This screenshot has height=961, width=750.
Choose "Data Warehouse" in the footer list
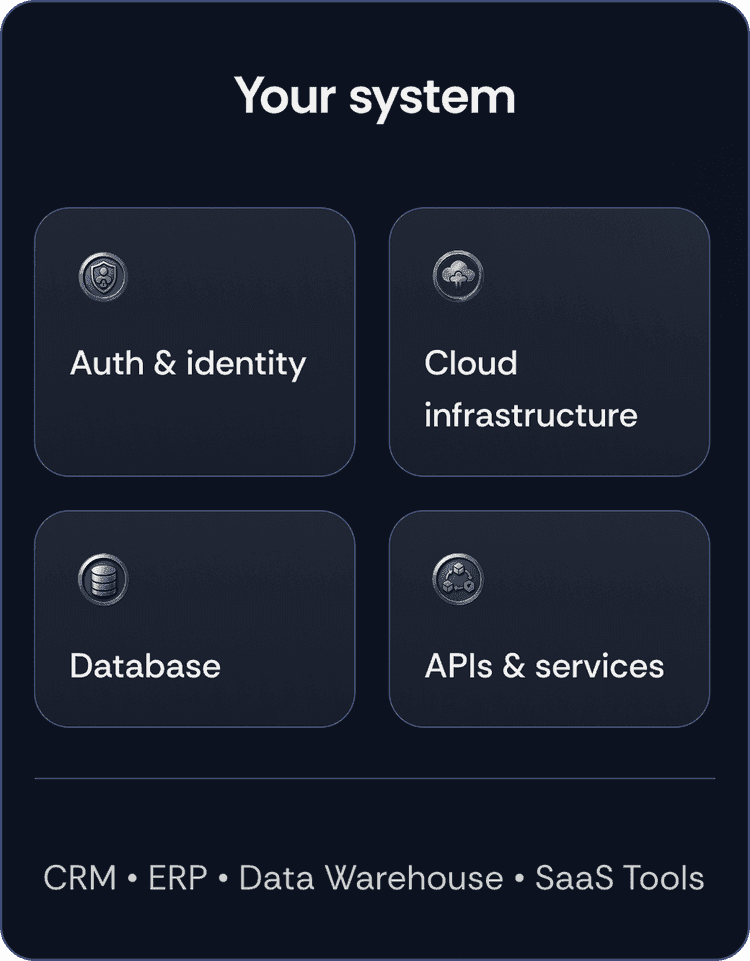click(x=371, y=879)
